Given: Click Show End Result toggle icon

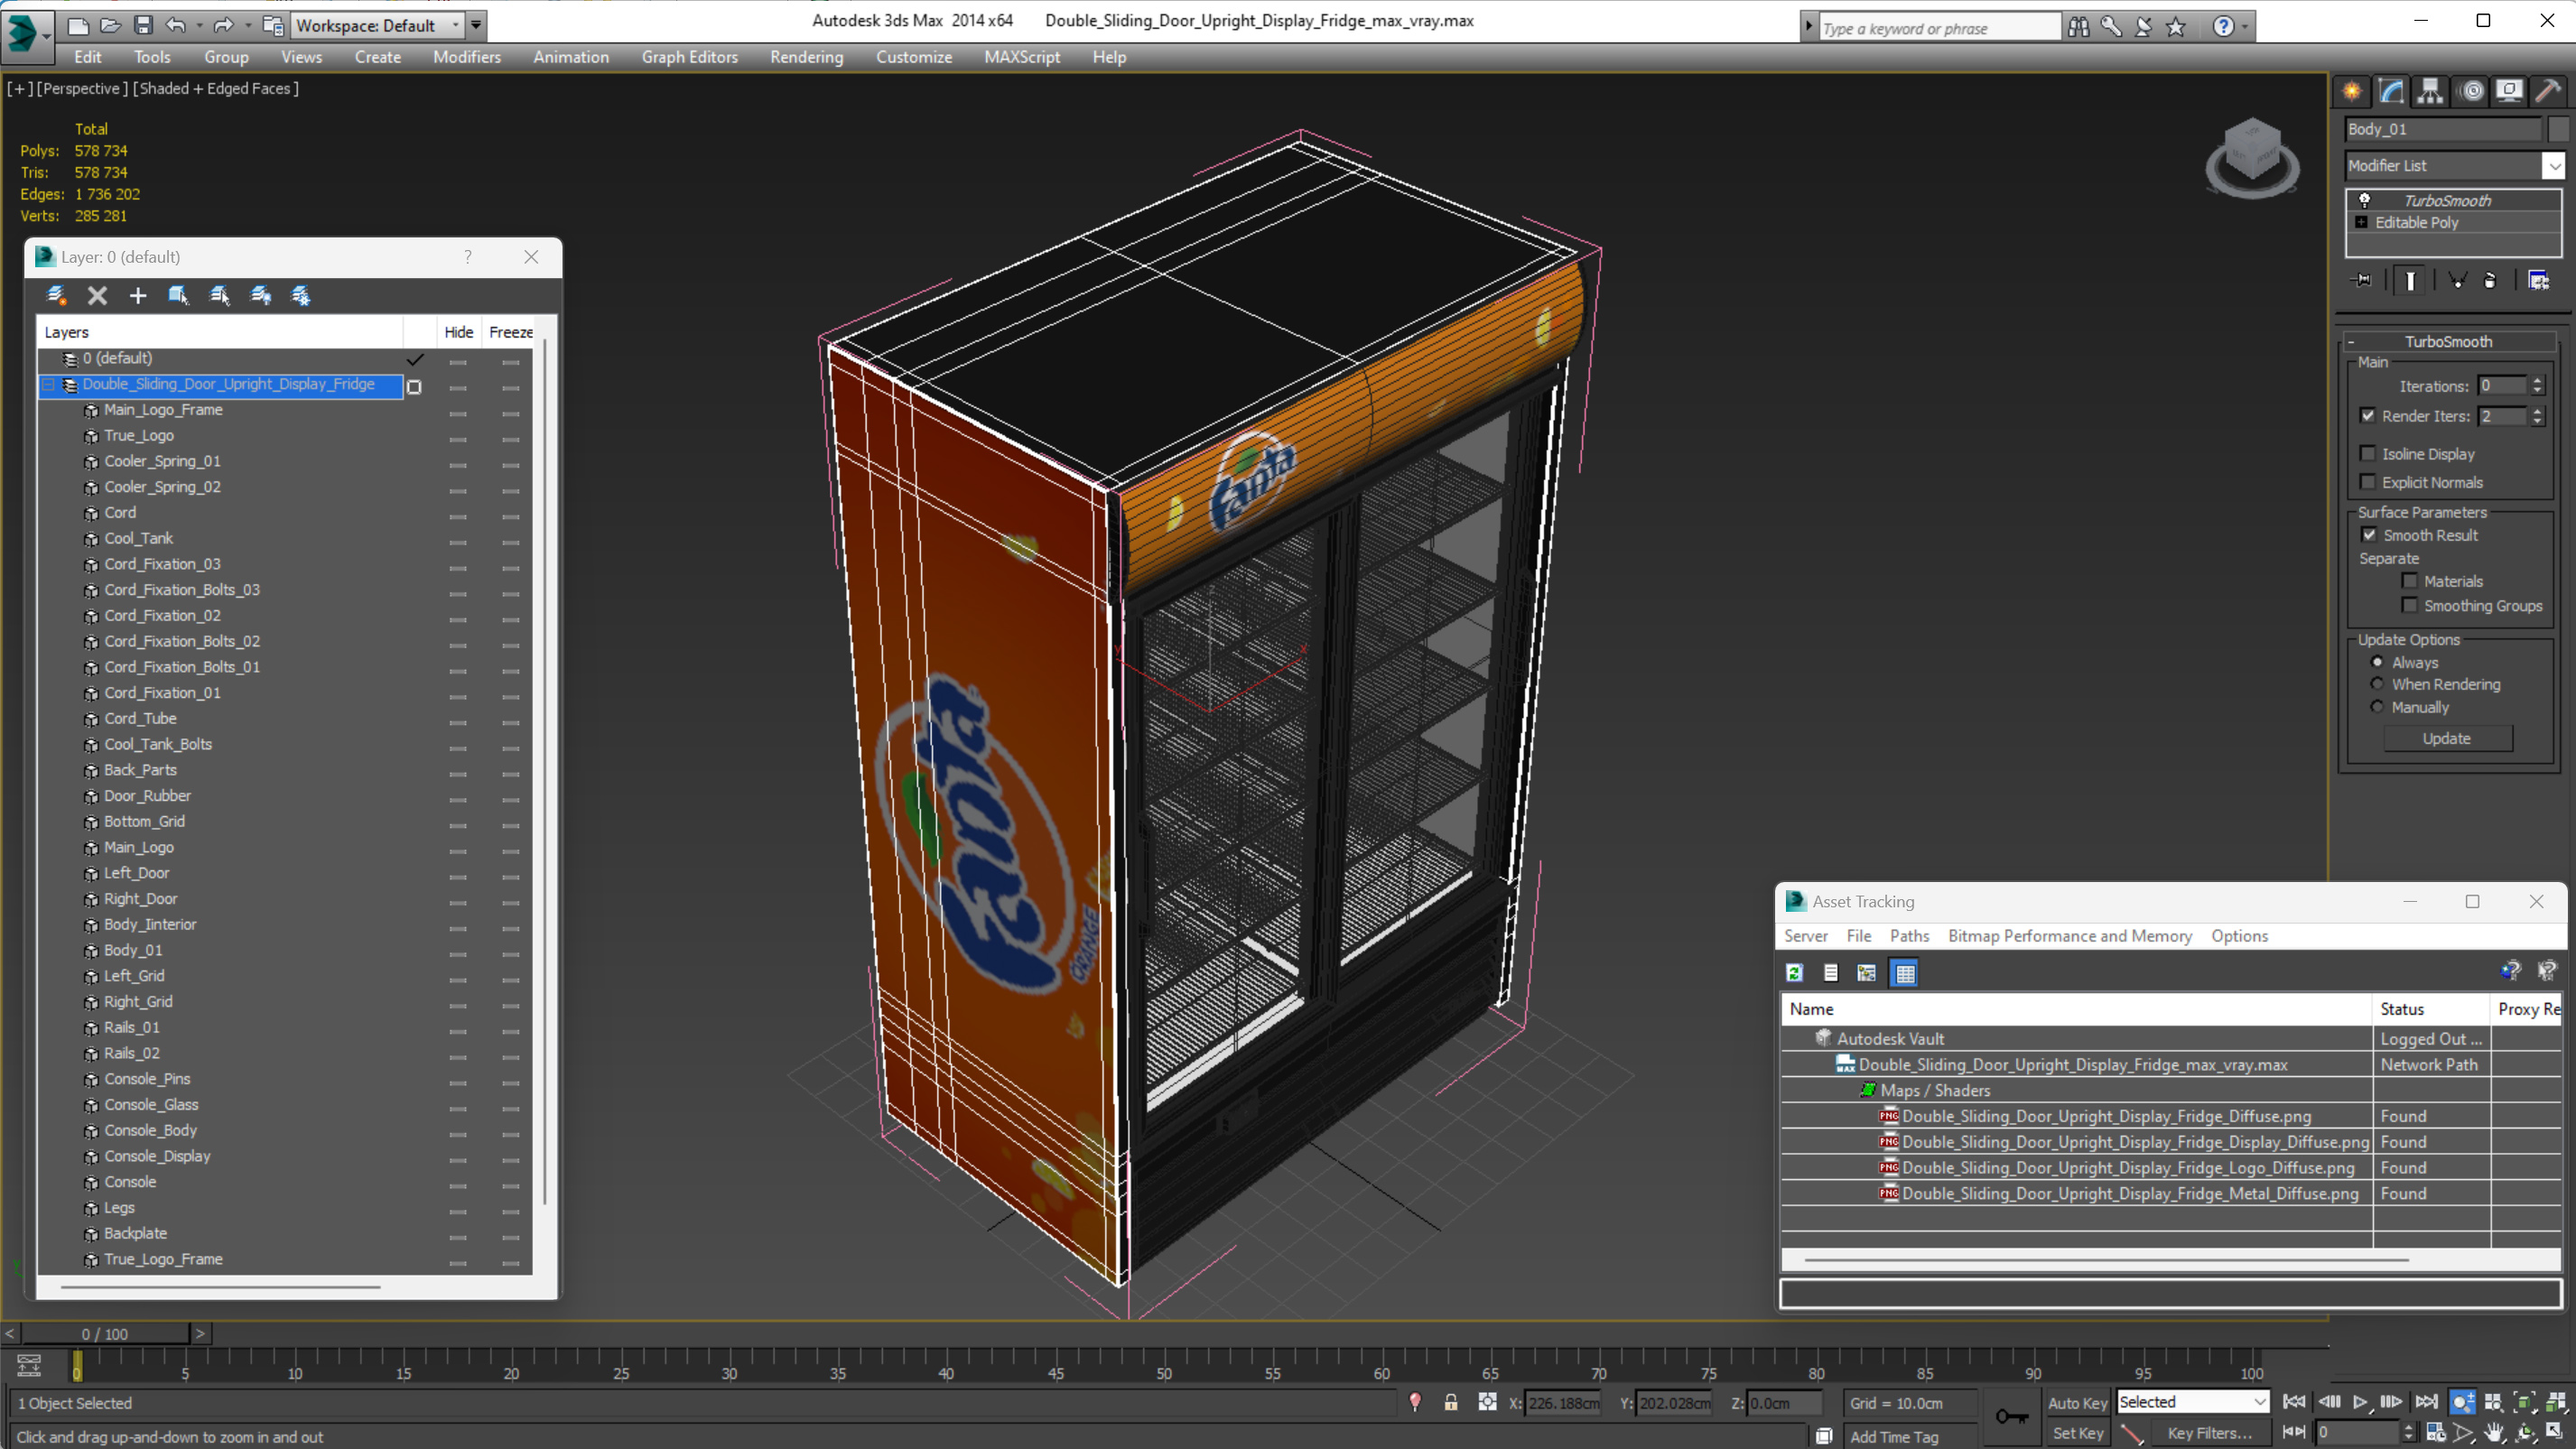Looking at the screenshot, I should (x=2411, y=280).
